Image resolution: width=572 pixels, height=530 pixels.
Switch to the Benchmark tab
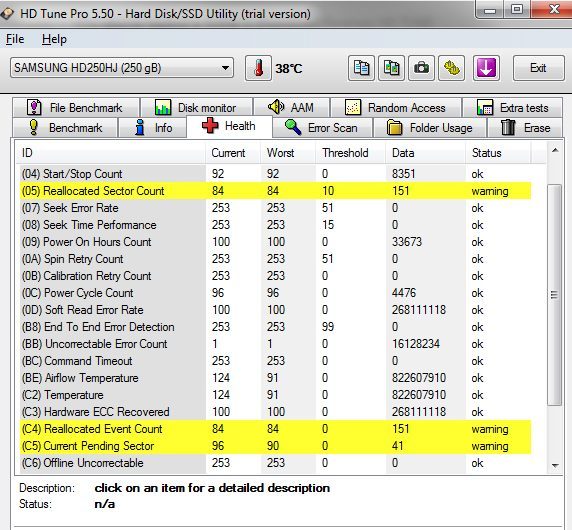65,128
